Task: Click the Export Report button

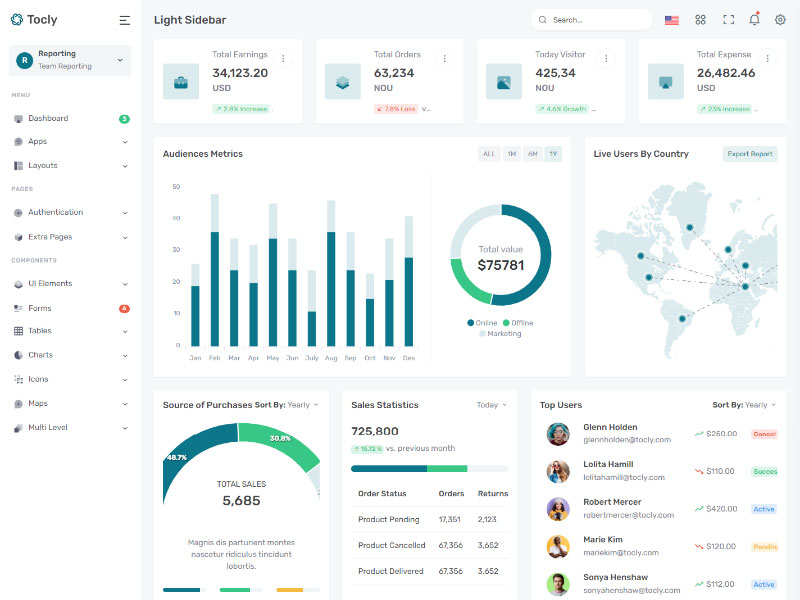Action: tap(750, 154)
